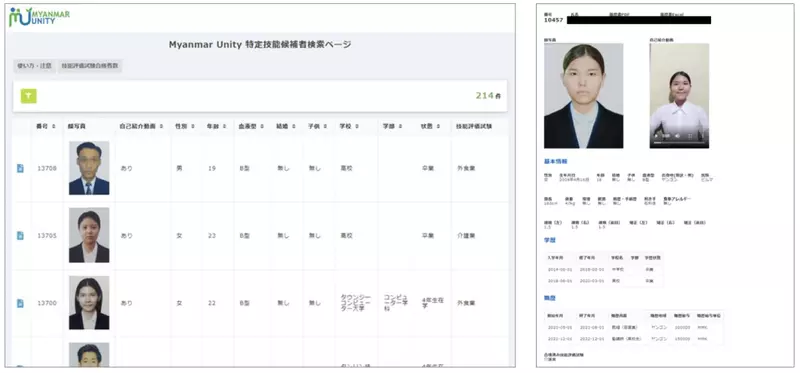800x373 pixels.
Task: Click face photo of candidate 13708
Action: [x=89, y=168]
